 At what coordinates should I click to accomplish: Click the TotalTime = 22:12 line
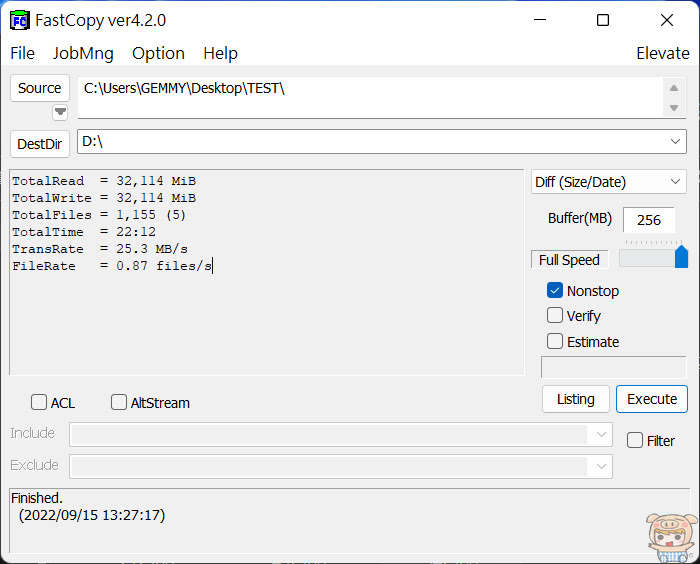[x=84, y=232]
